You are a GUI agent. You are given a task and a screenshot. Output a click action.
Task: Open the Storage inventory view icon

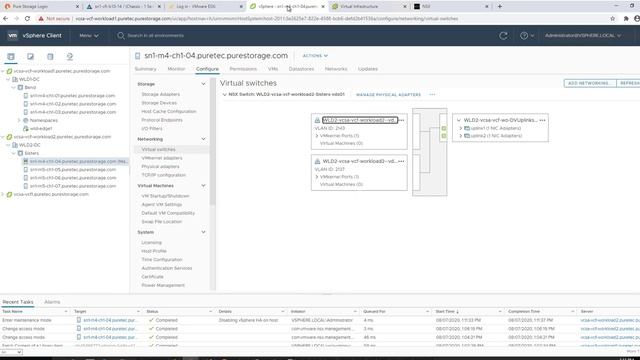pos(50,57)
